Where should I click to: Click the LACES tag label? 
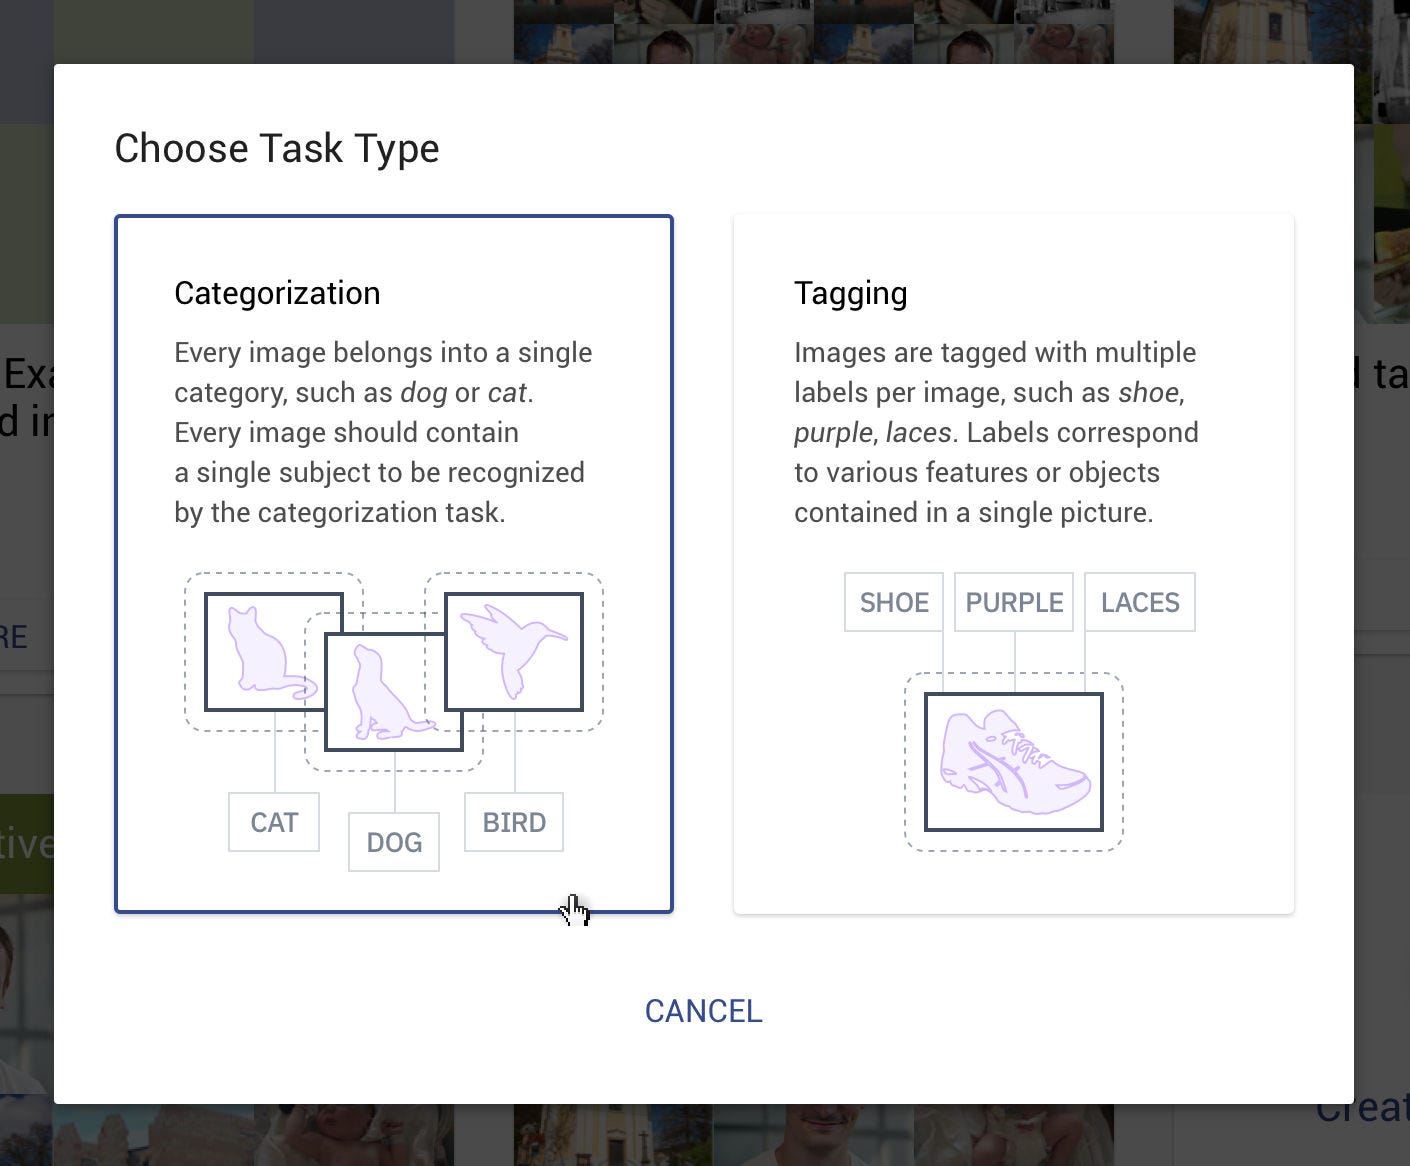tap(1140, 602)
